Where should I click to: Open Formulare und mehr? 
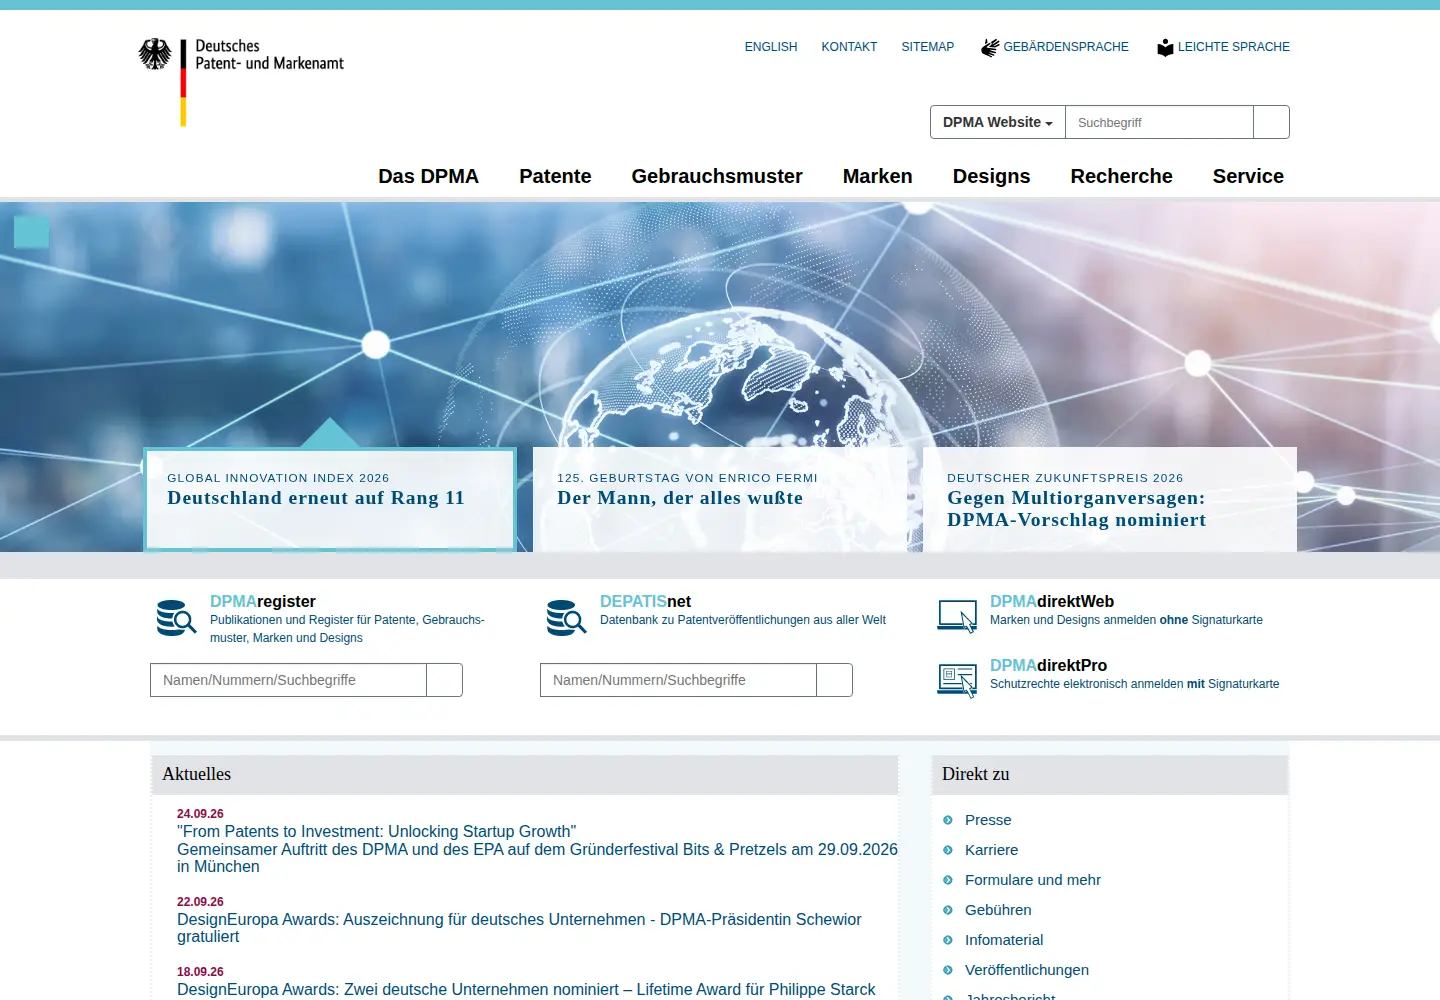[1033, 880]
